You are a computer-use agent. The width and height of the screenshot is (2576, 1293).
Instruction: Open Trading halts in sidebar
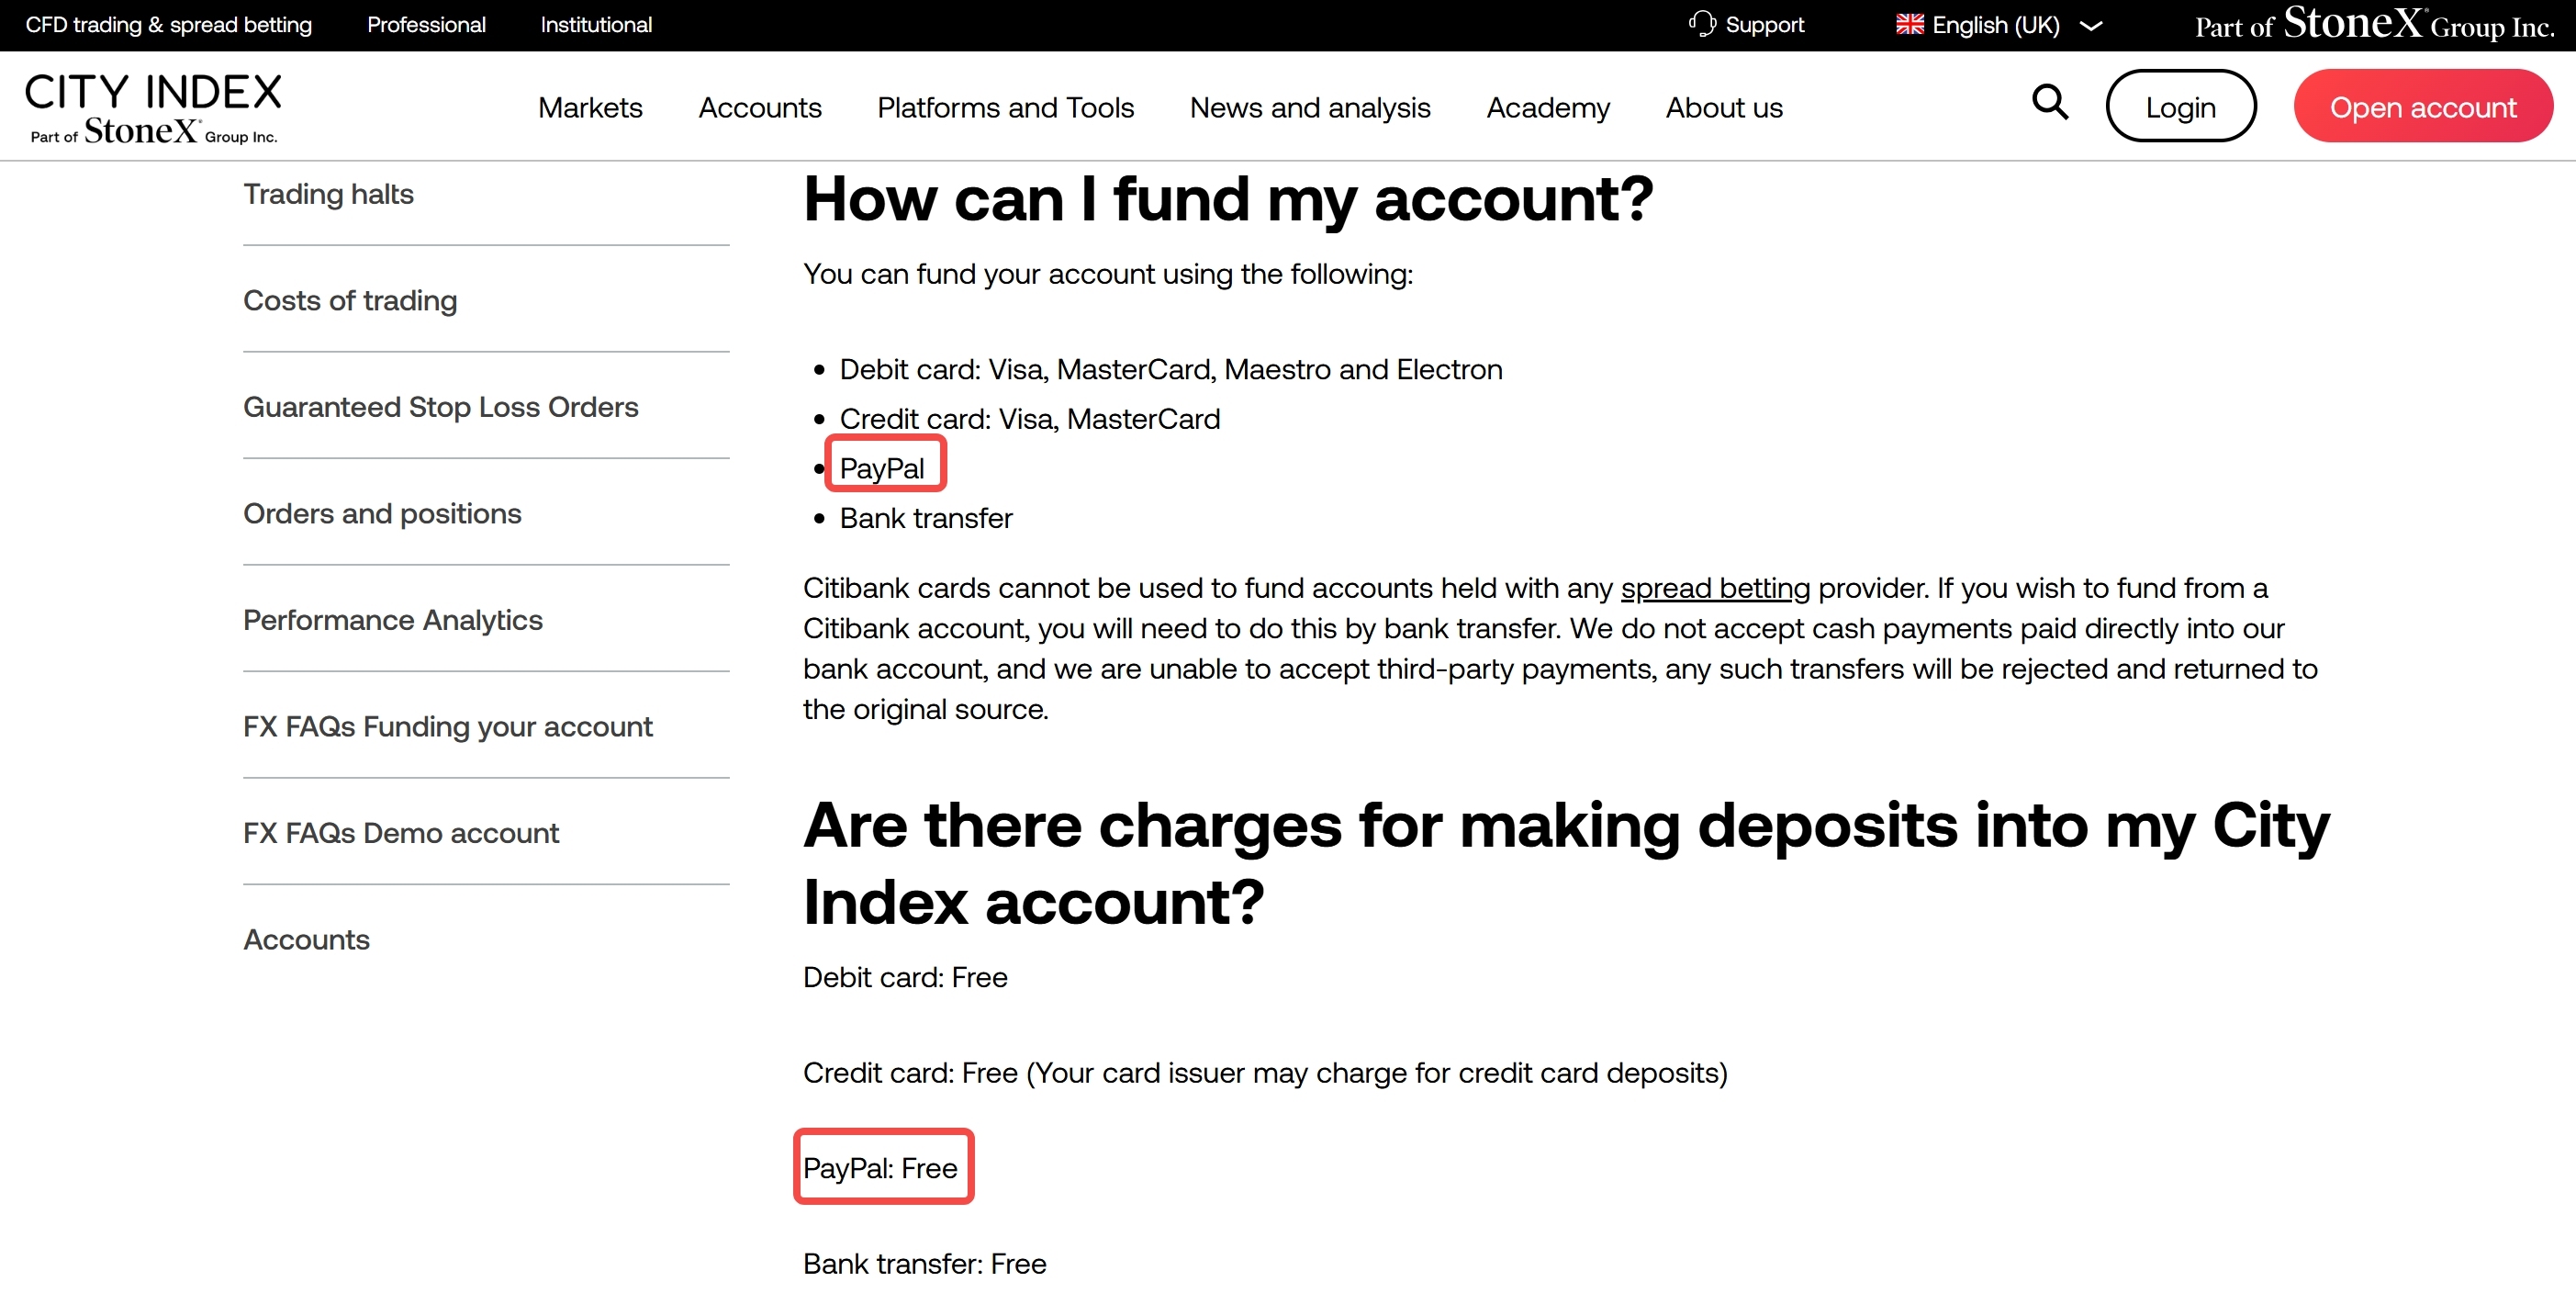pos(328,194)
